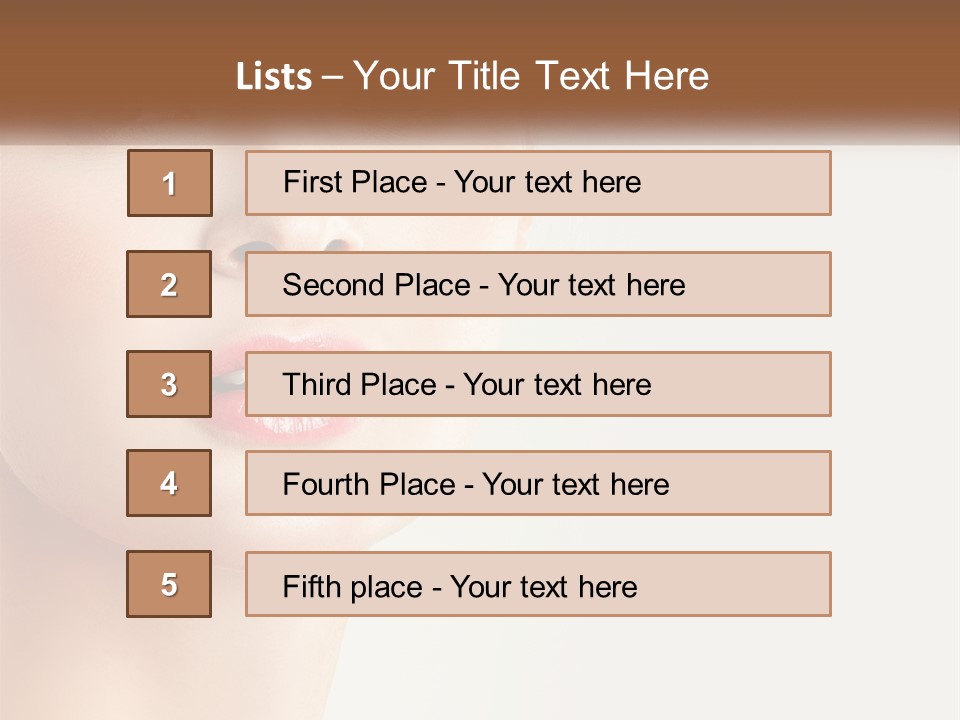This screenshot has width=960, height=720.
Task: Click the number 4 square
Action: coord(169,483)
